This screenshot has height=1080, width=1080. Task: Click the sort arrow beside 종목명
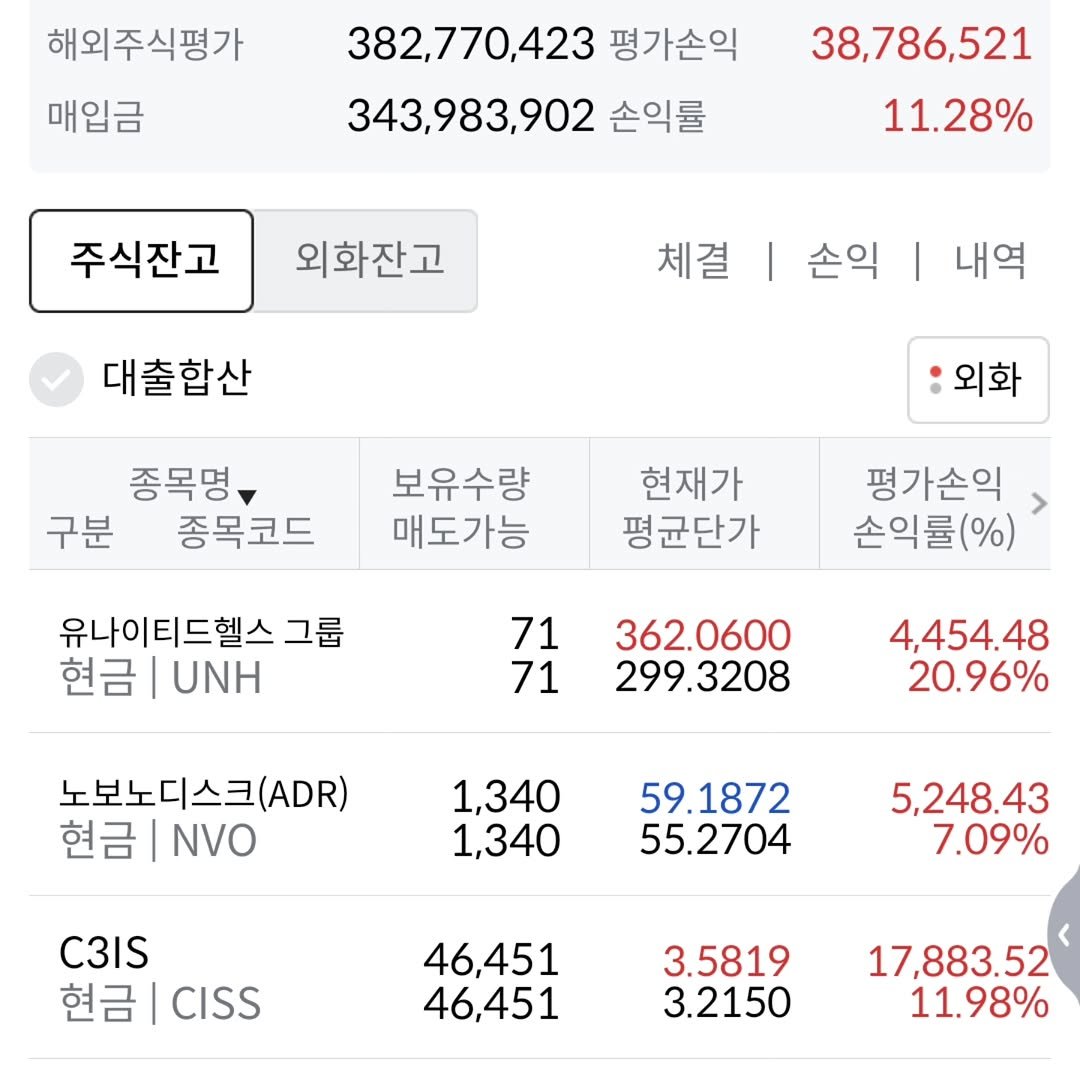tap(247, 496)
